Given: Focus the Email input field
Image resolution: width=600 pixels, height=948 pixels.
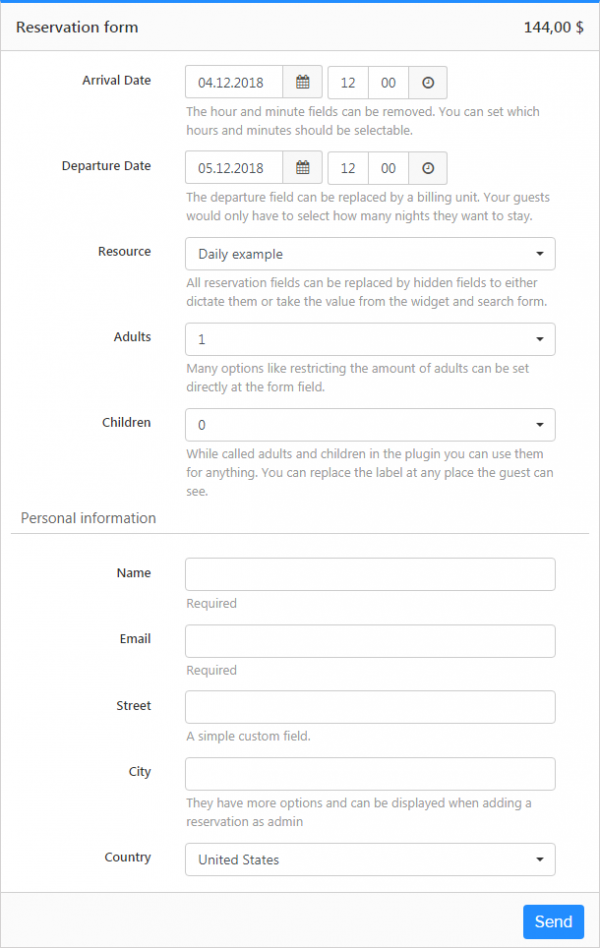Looking at the screenshot, I should point(370,641).
